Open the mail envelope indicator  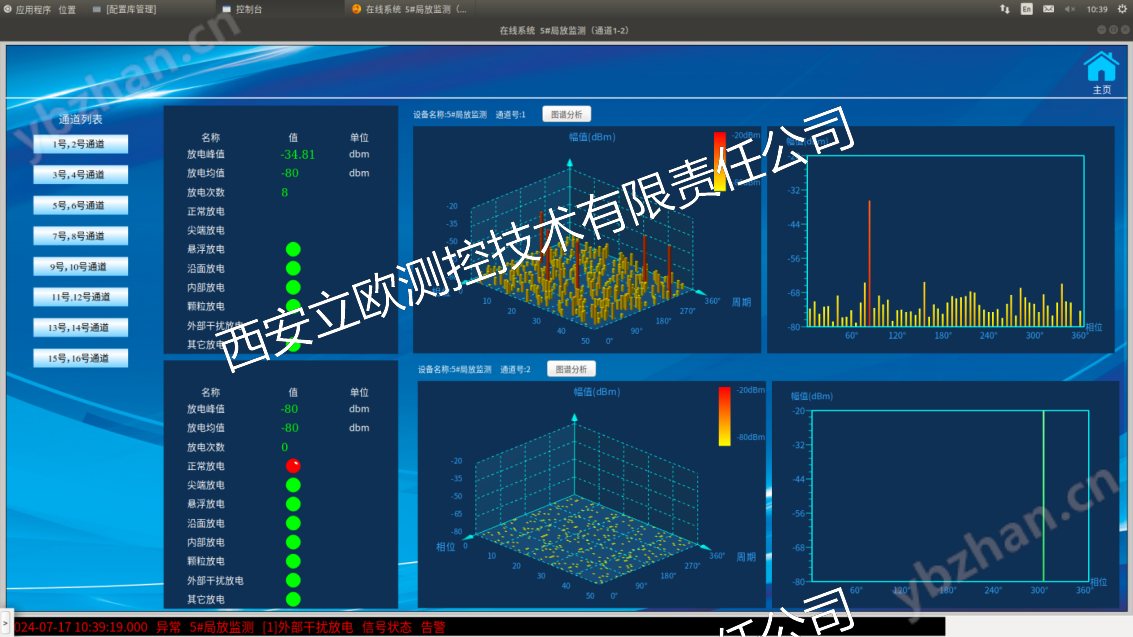[x=1048, y=9]
